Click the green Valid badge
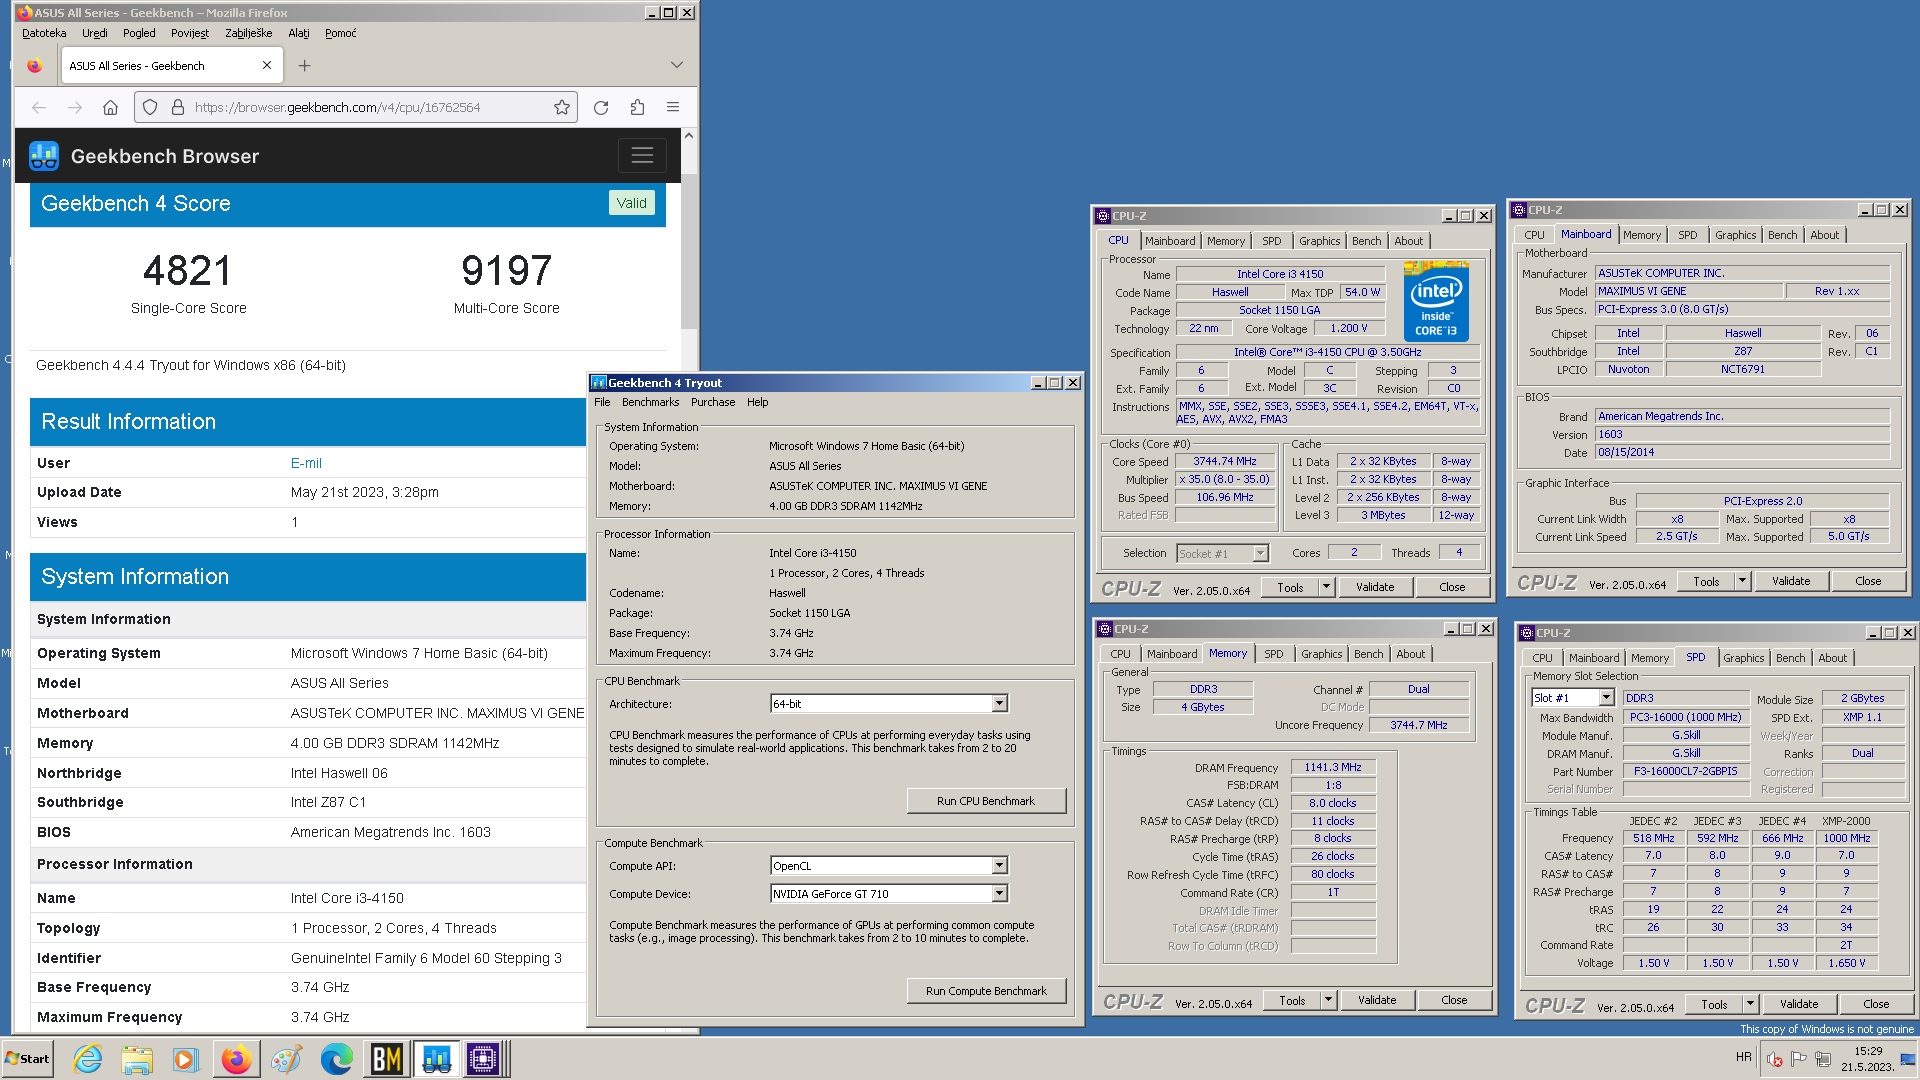The image size is (1920, 1080). (631, 203)
